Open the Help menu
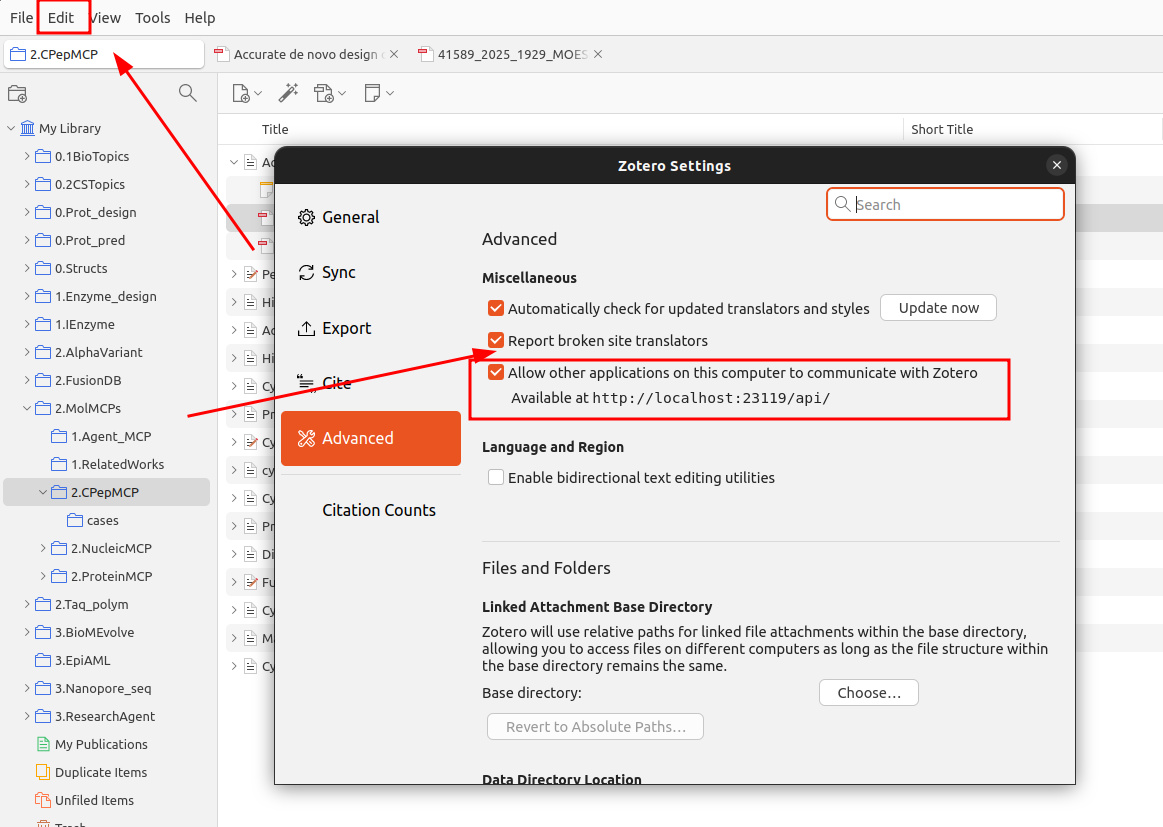 click(200, 18)
